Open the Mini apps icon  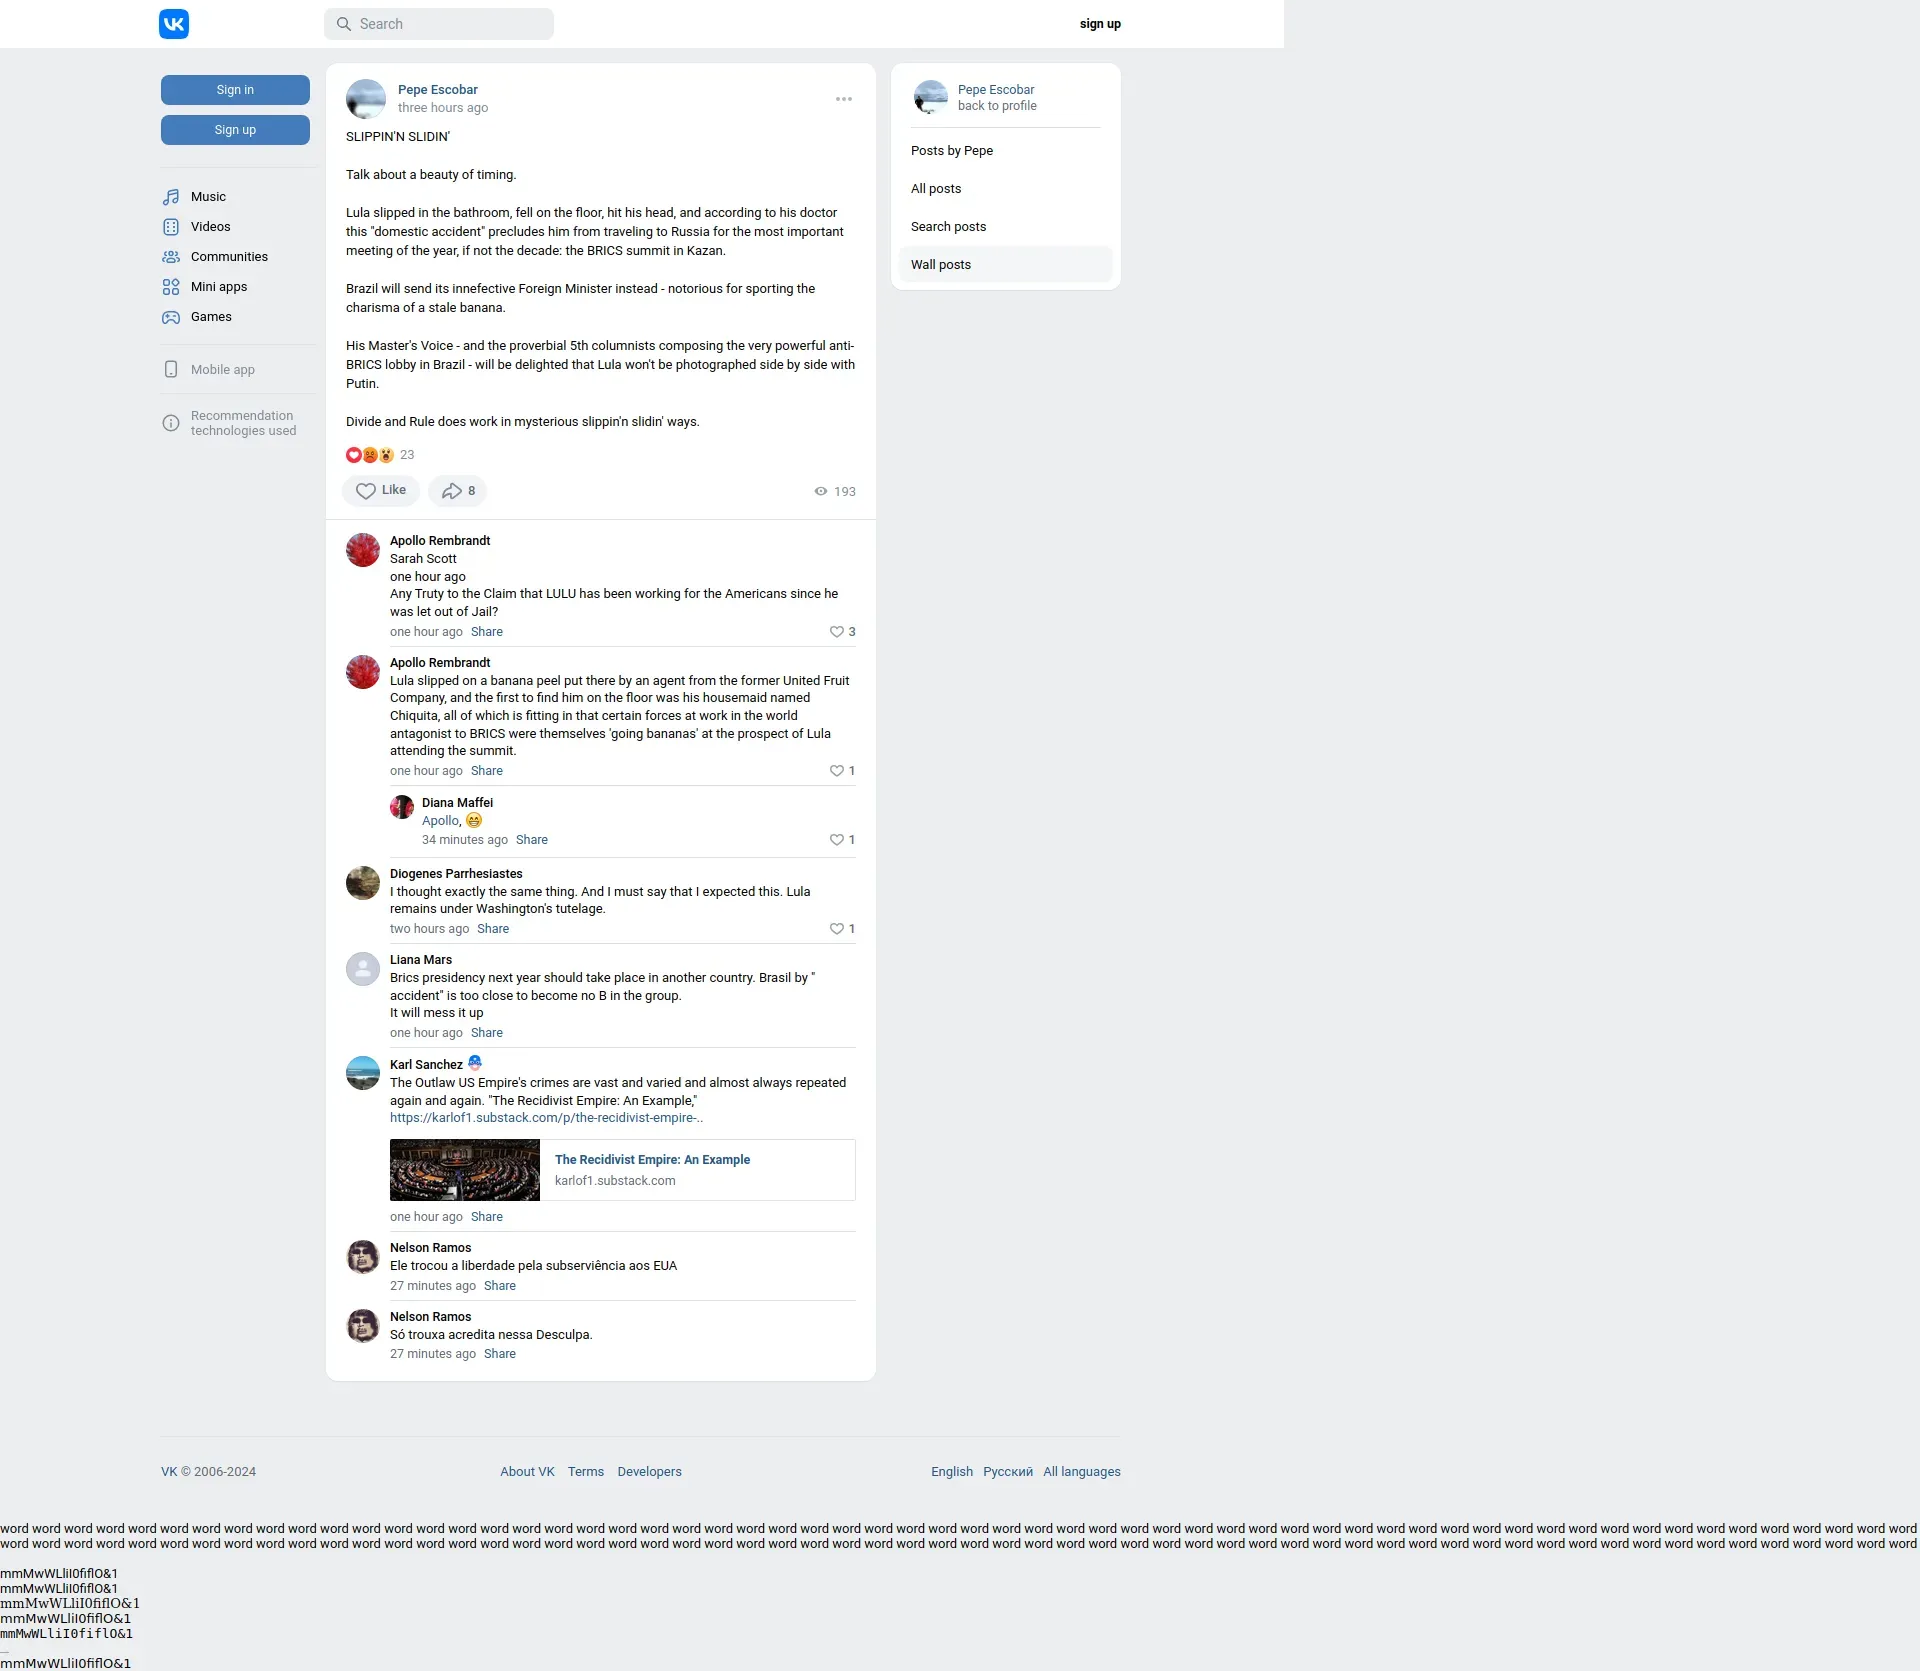click(x=171, y=287)
